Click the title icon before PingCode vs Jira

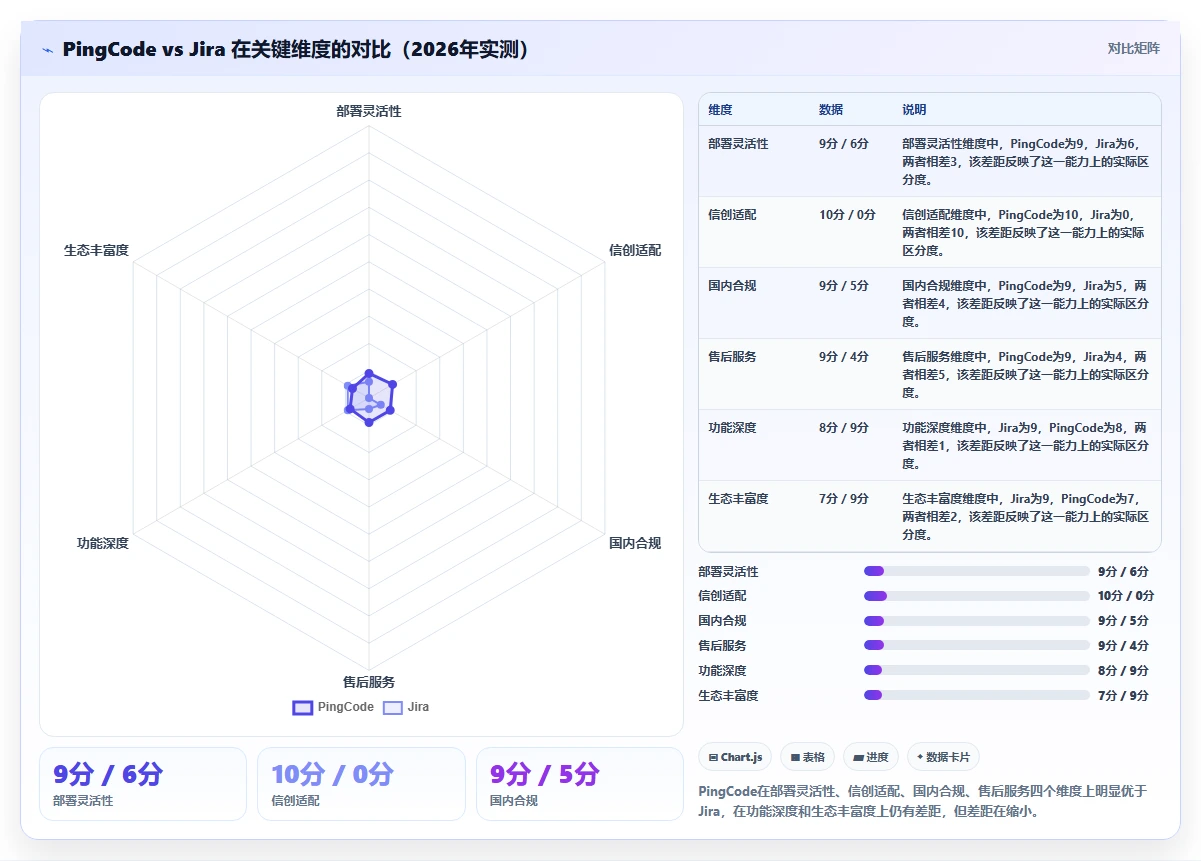point(47,50)
